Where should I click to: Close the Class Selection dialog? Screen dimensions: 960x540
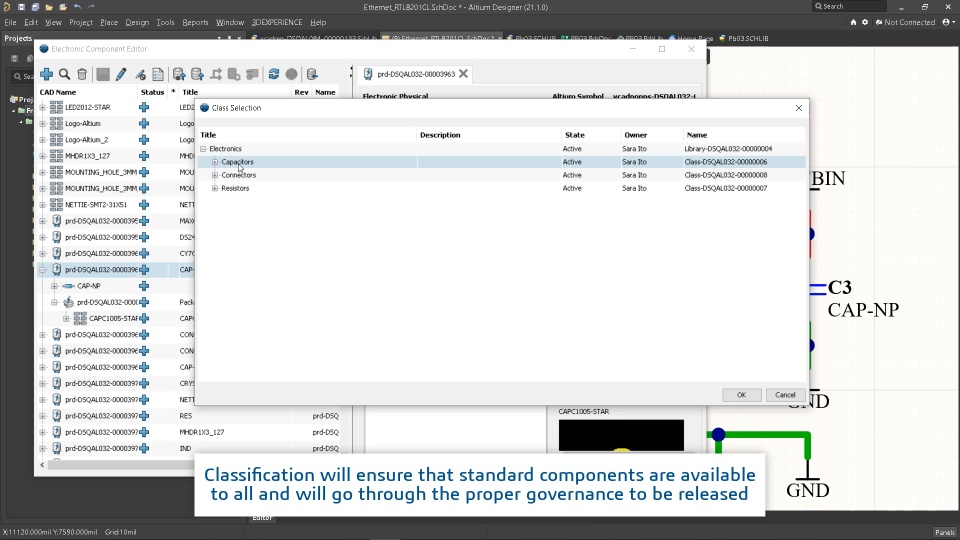(x=798, y=108)
